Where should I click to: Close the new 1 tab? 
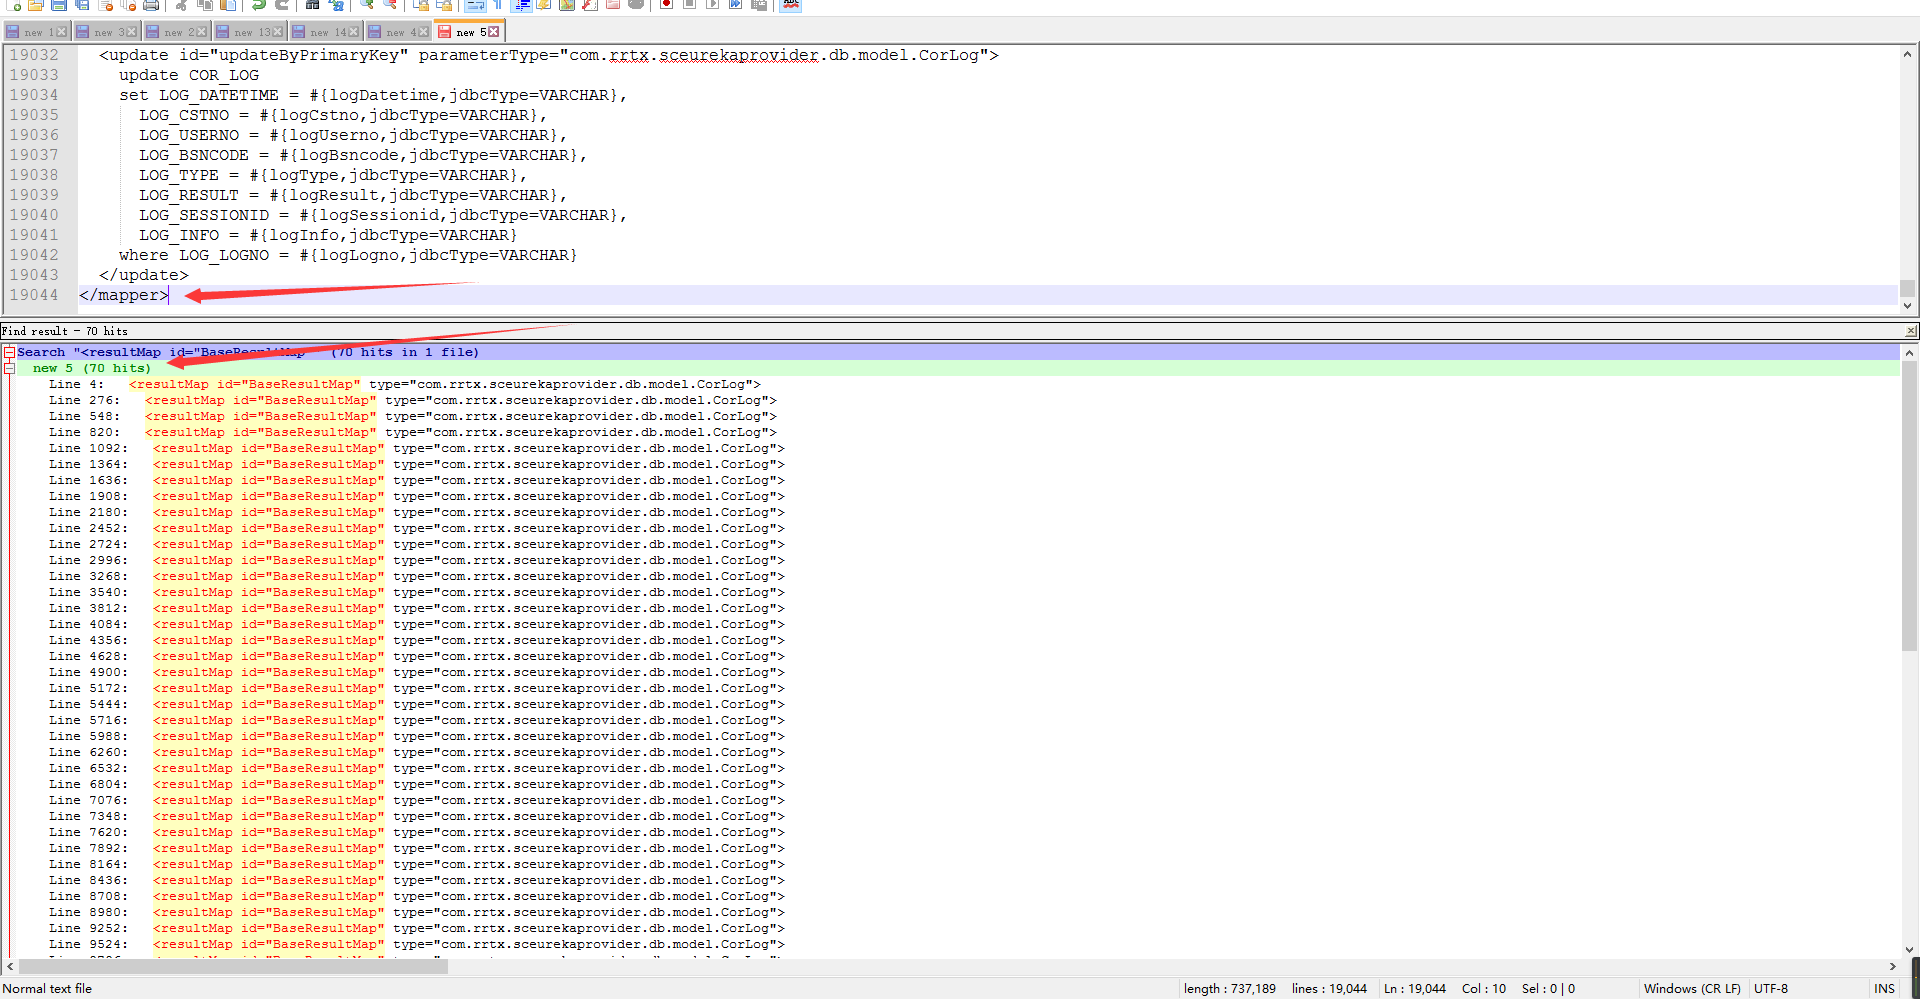(61, 32)
